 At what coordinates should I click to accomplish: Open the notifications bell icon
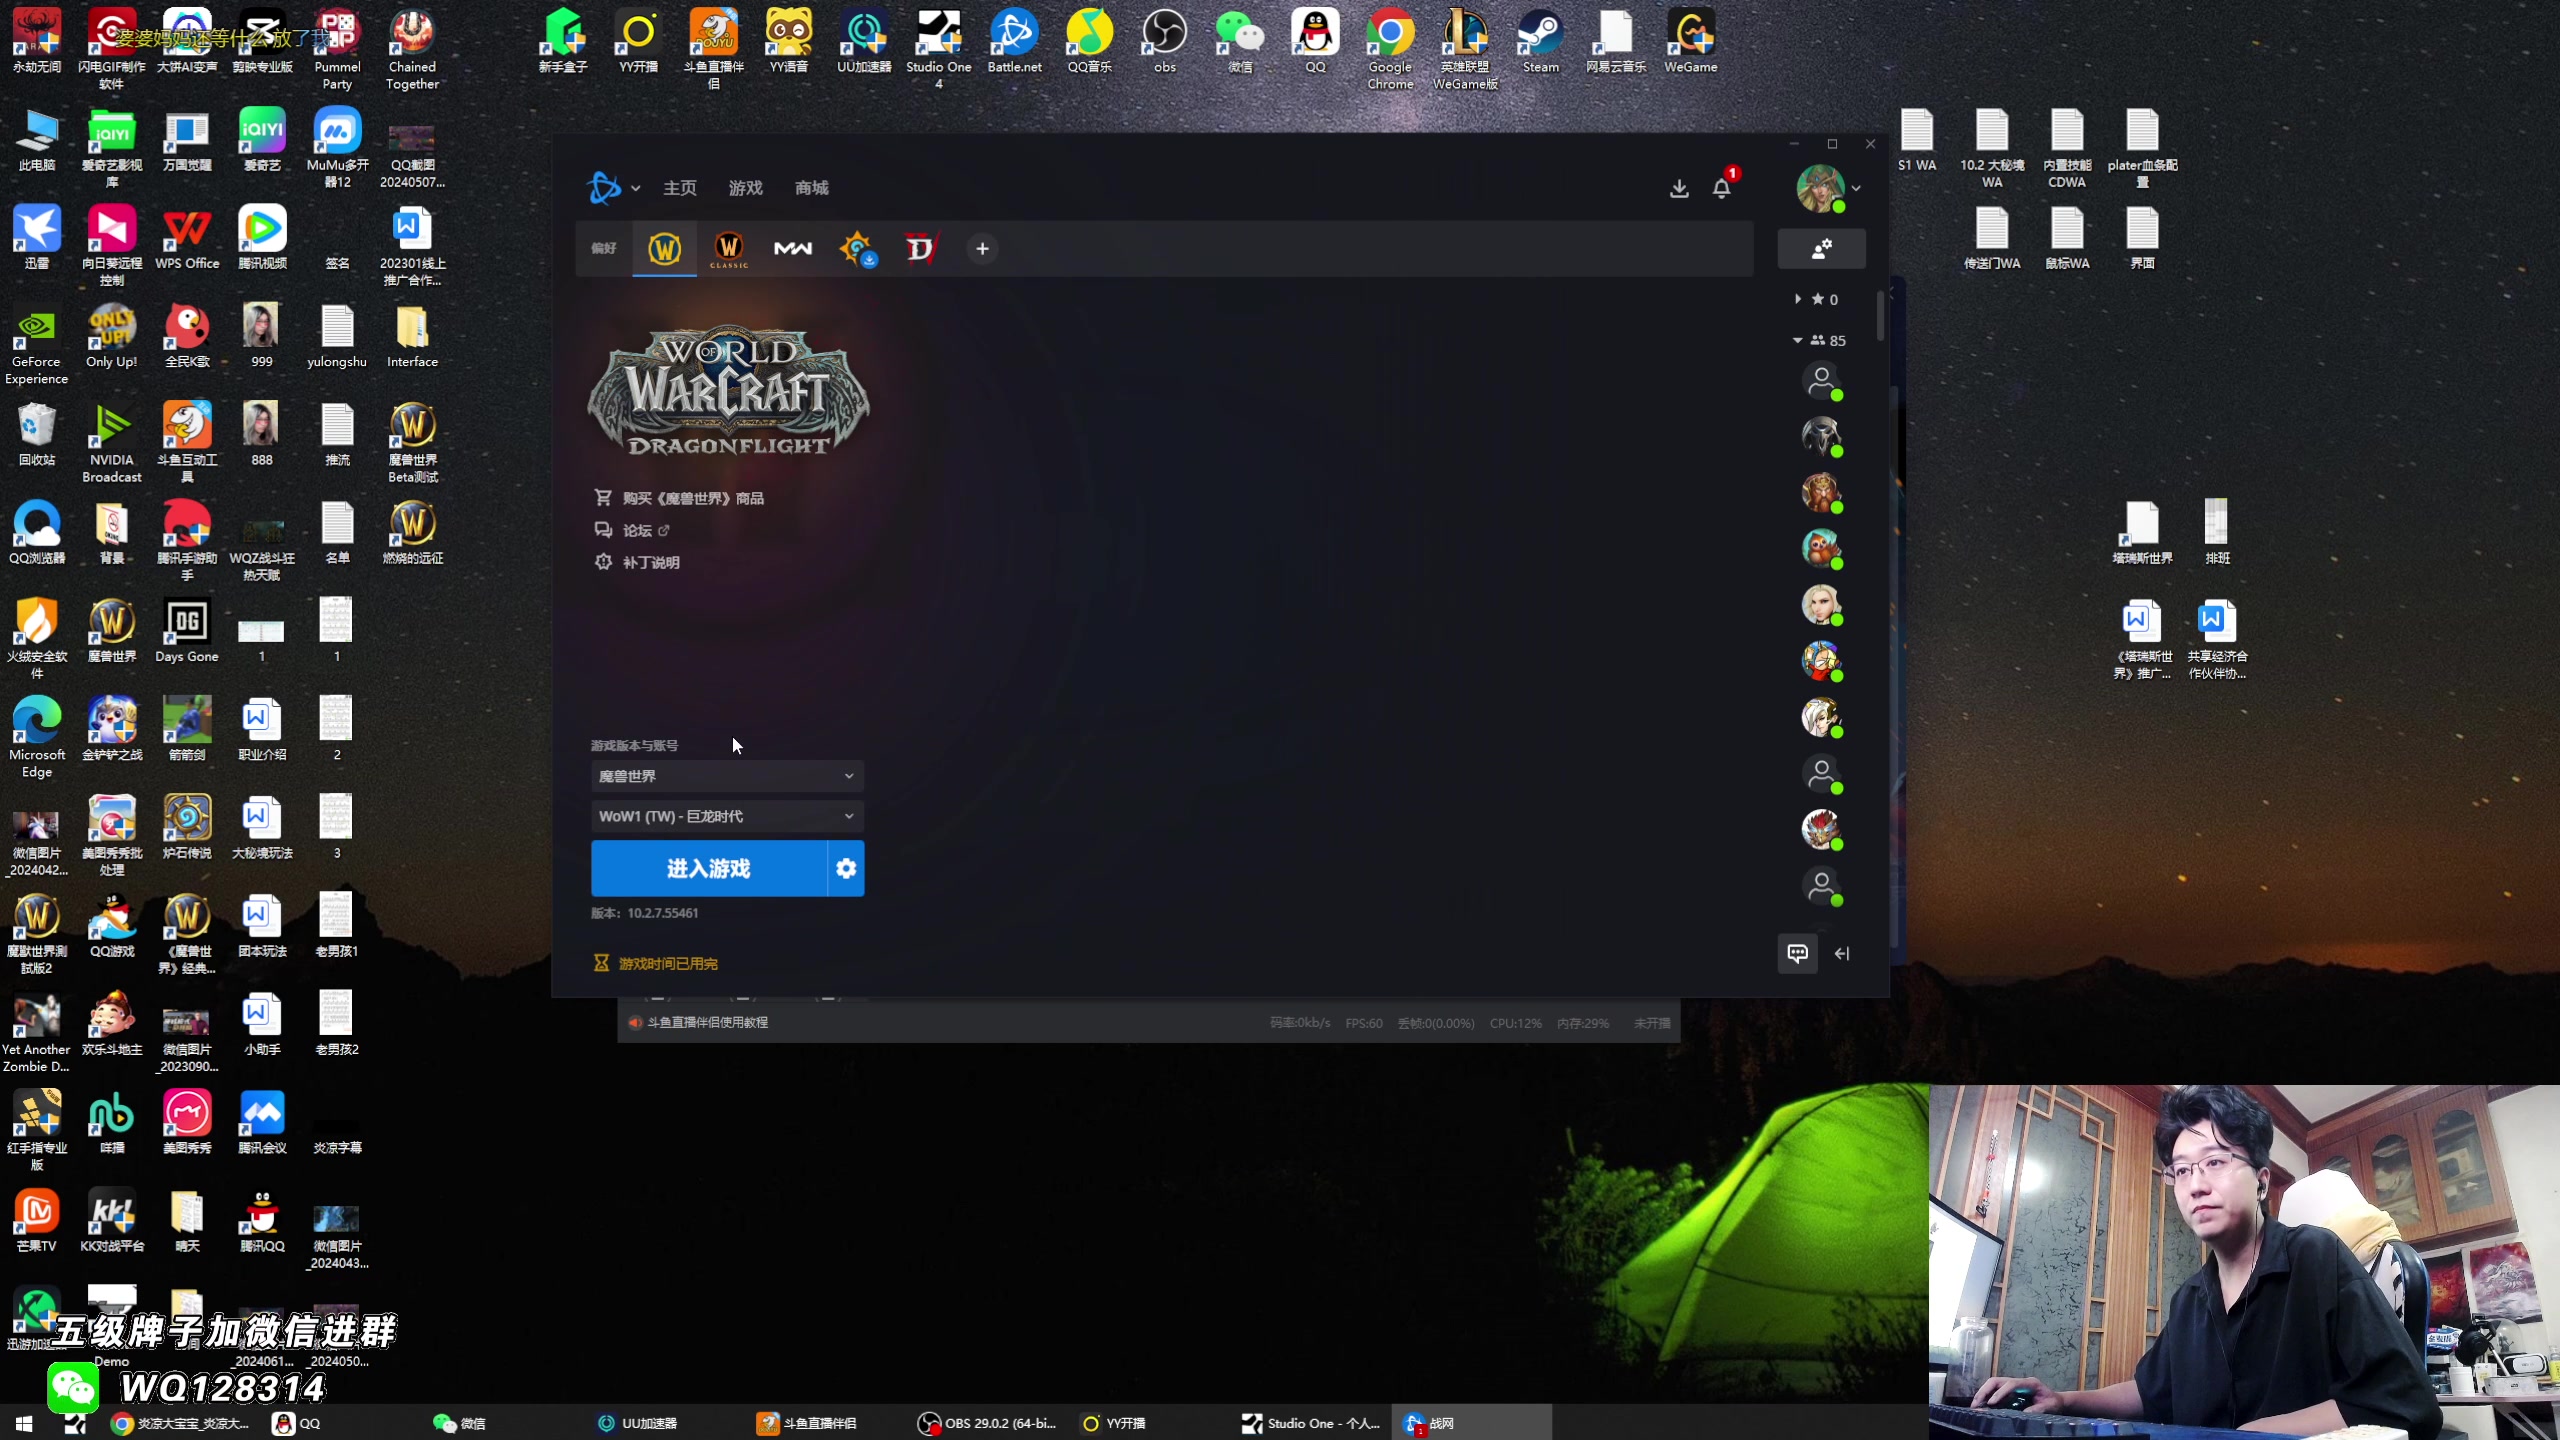coord(1721,188)
